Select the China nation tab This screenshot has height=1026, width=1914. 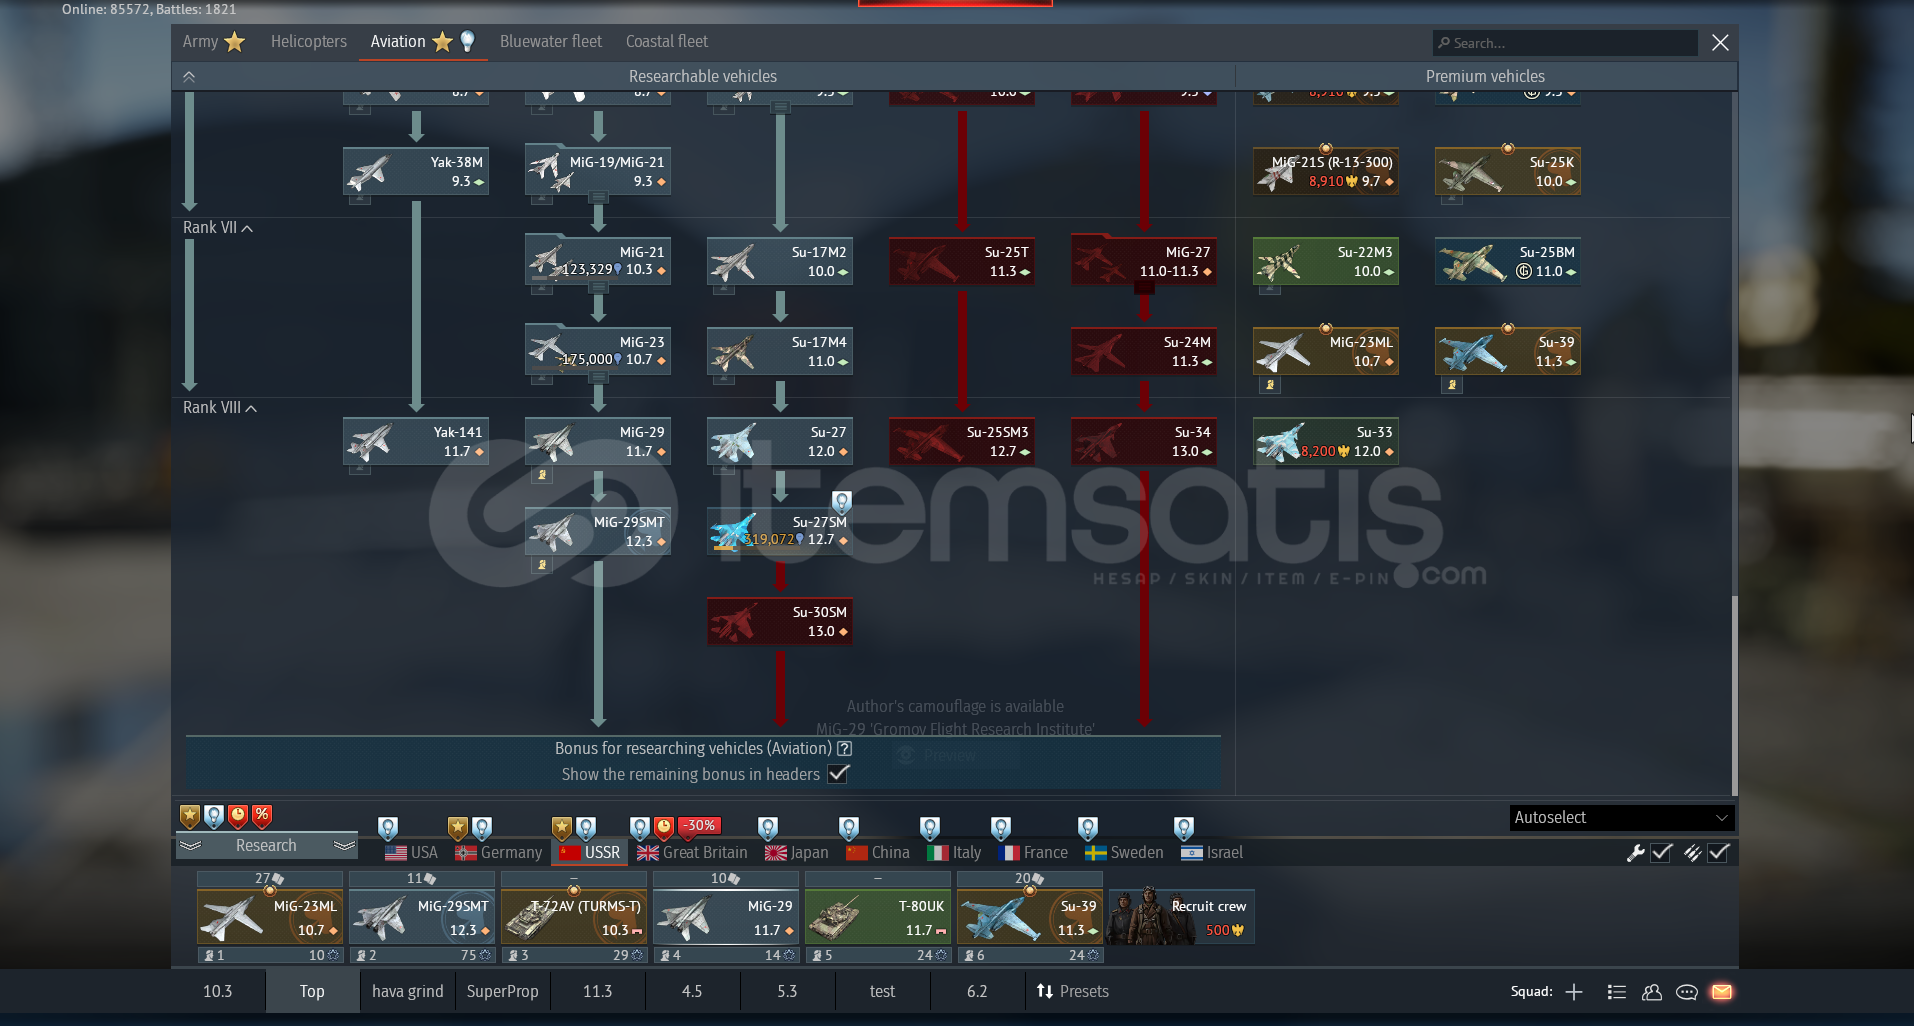coord(878,853)
